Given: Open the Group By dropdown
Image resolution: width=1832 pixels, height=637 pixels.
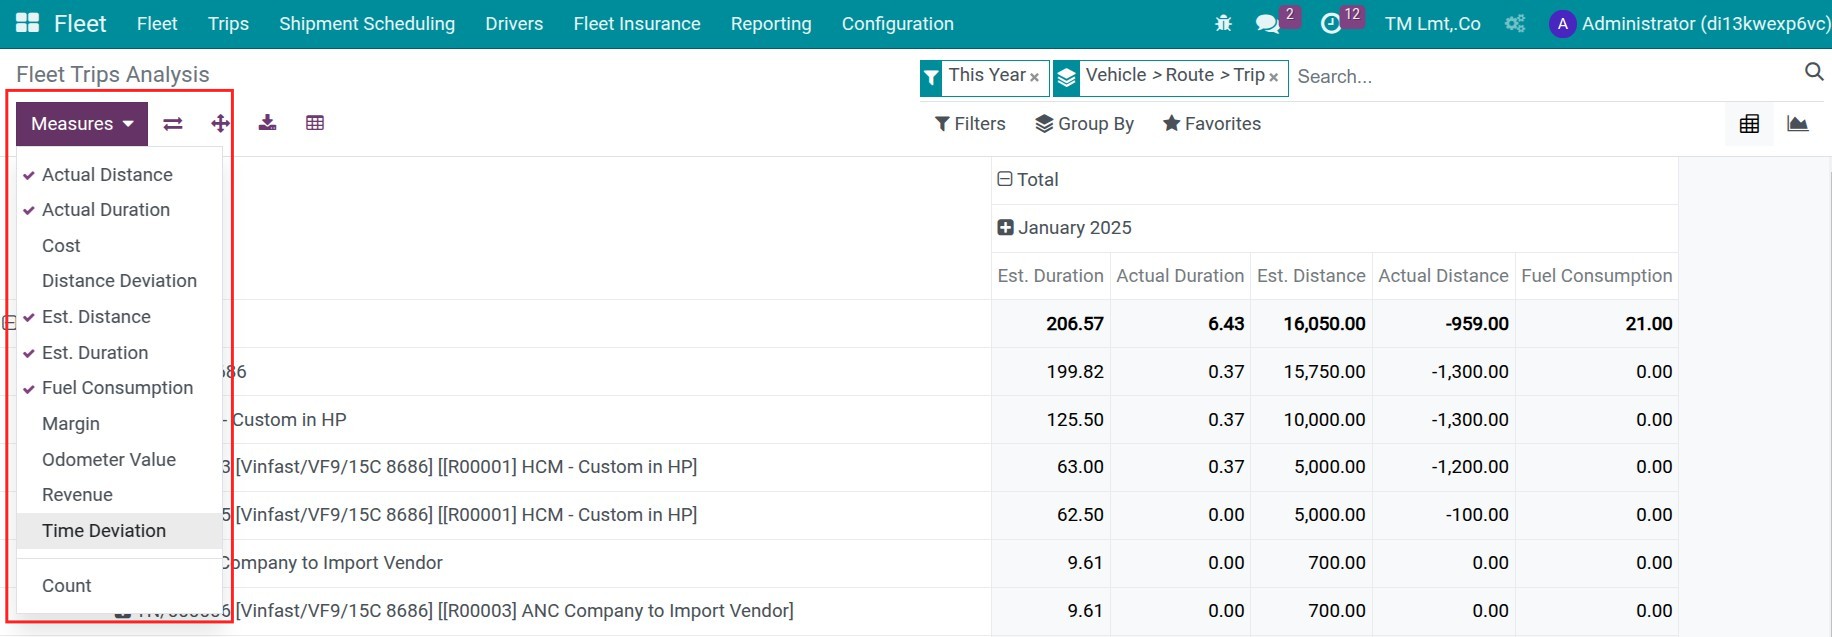Looking at the screenshot, I should [1084, 124].
